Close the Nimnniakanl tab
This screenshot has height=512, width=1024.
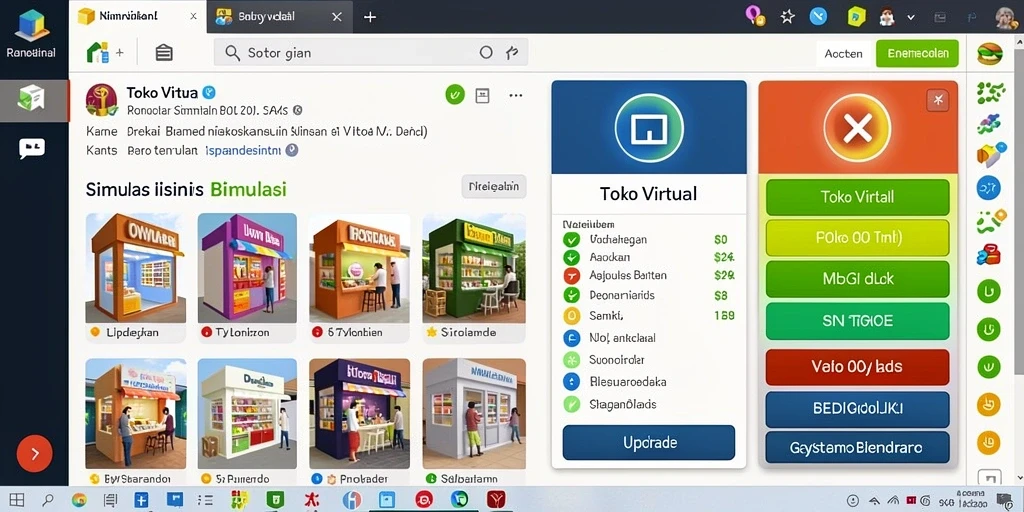(x=193, y=17)
